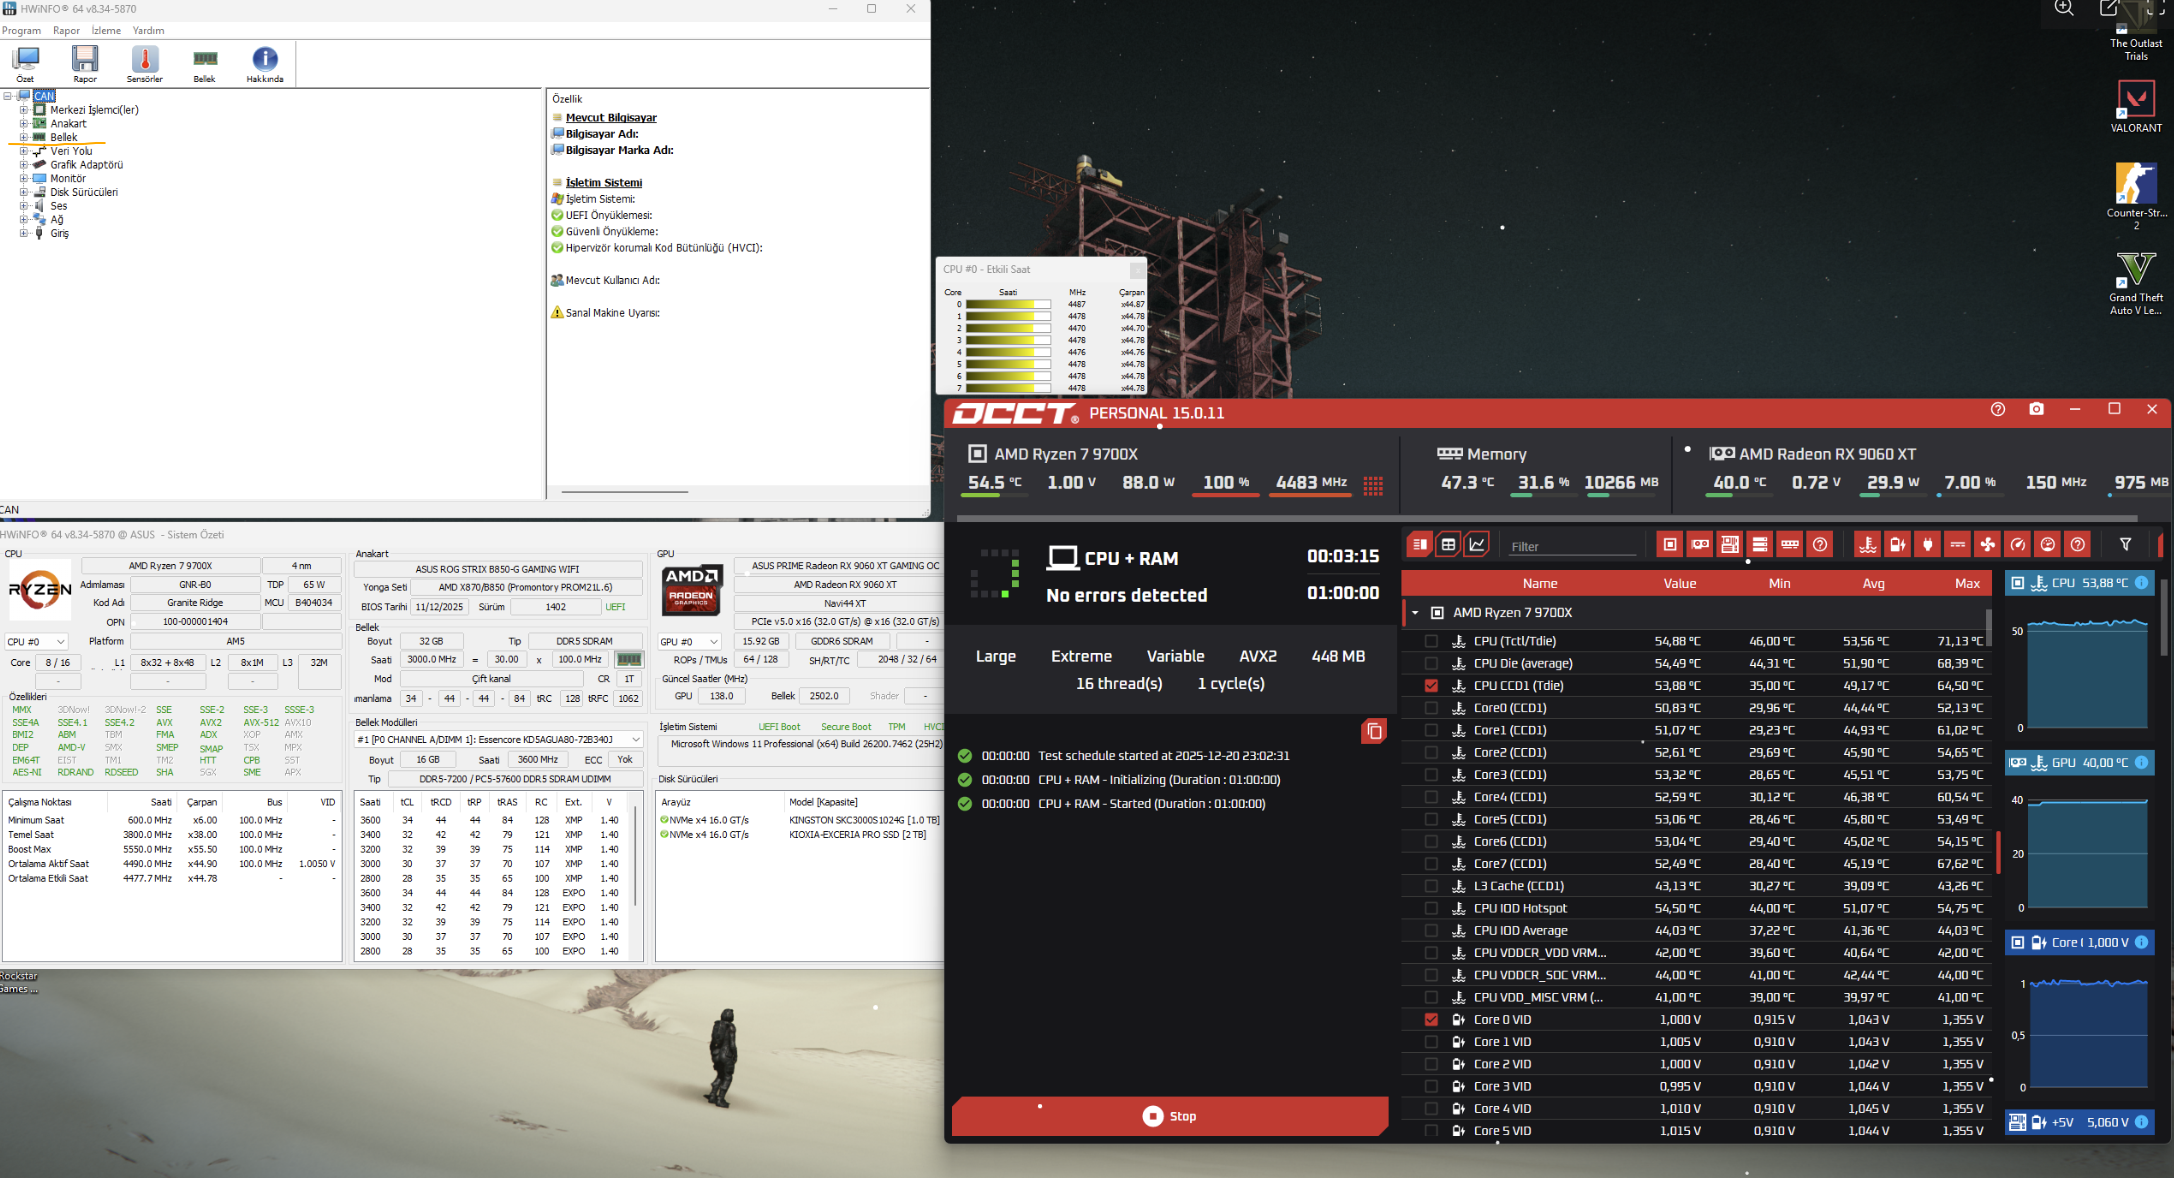
Task: Click info icon on the GPU temperature graph
Action: coord(2141,762)
